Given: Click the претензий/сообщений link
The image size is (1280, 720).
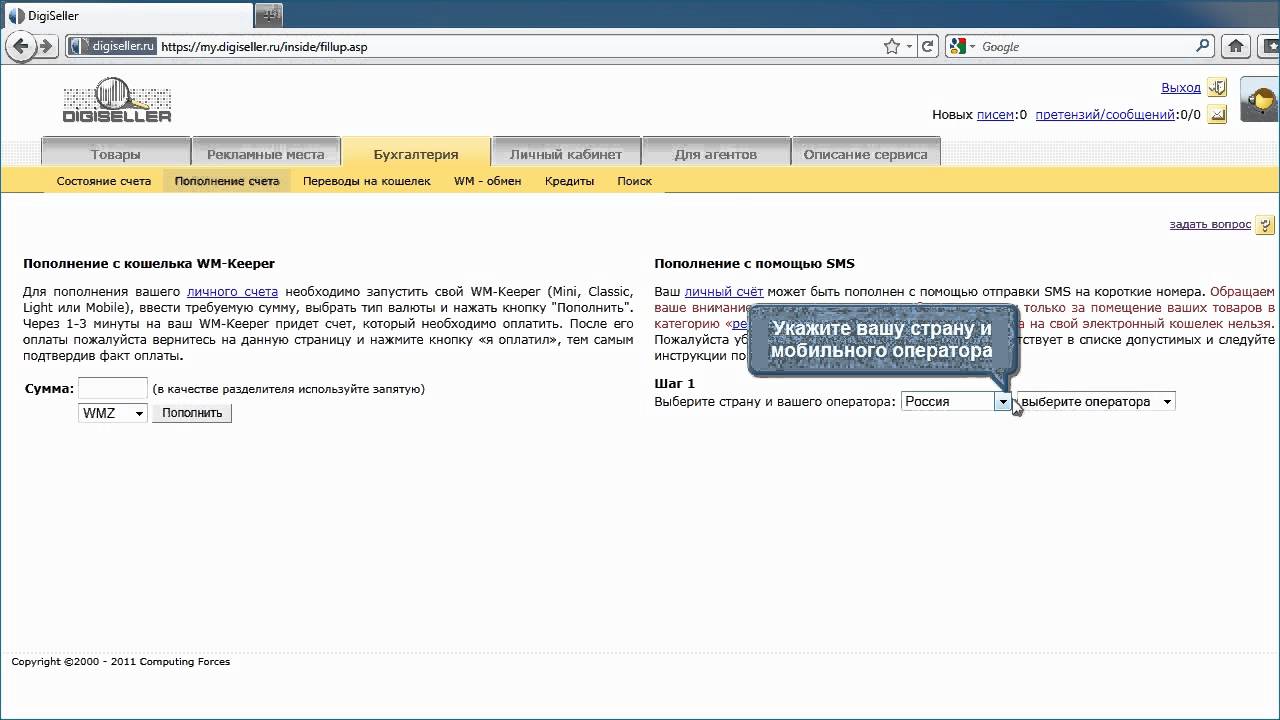Looking at the screenshot, I should tap(1105, 115).
